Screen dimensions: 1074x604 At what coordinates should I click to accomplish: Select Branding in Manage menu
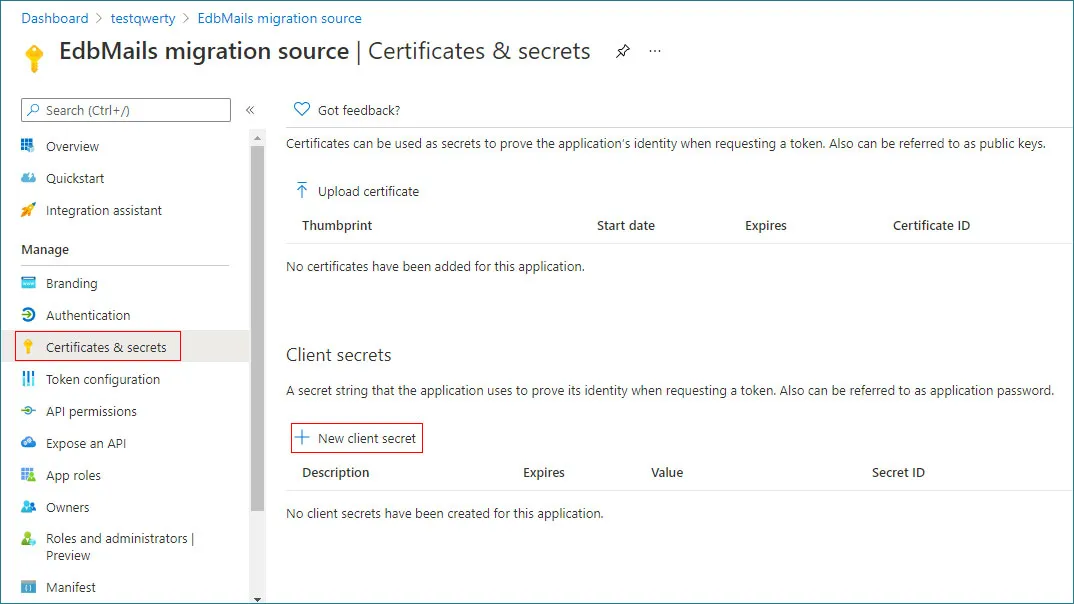click(x=71, y=284)
